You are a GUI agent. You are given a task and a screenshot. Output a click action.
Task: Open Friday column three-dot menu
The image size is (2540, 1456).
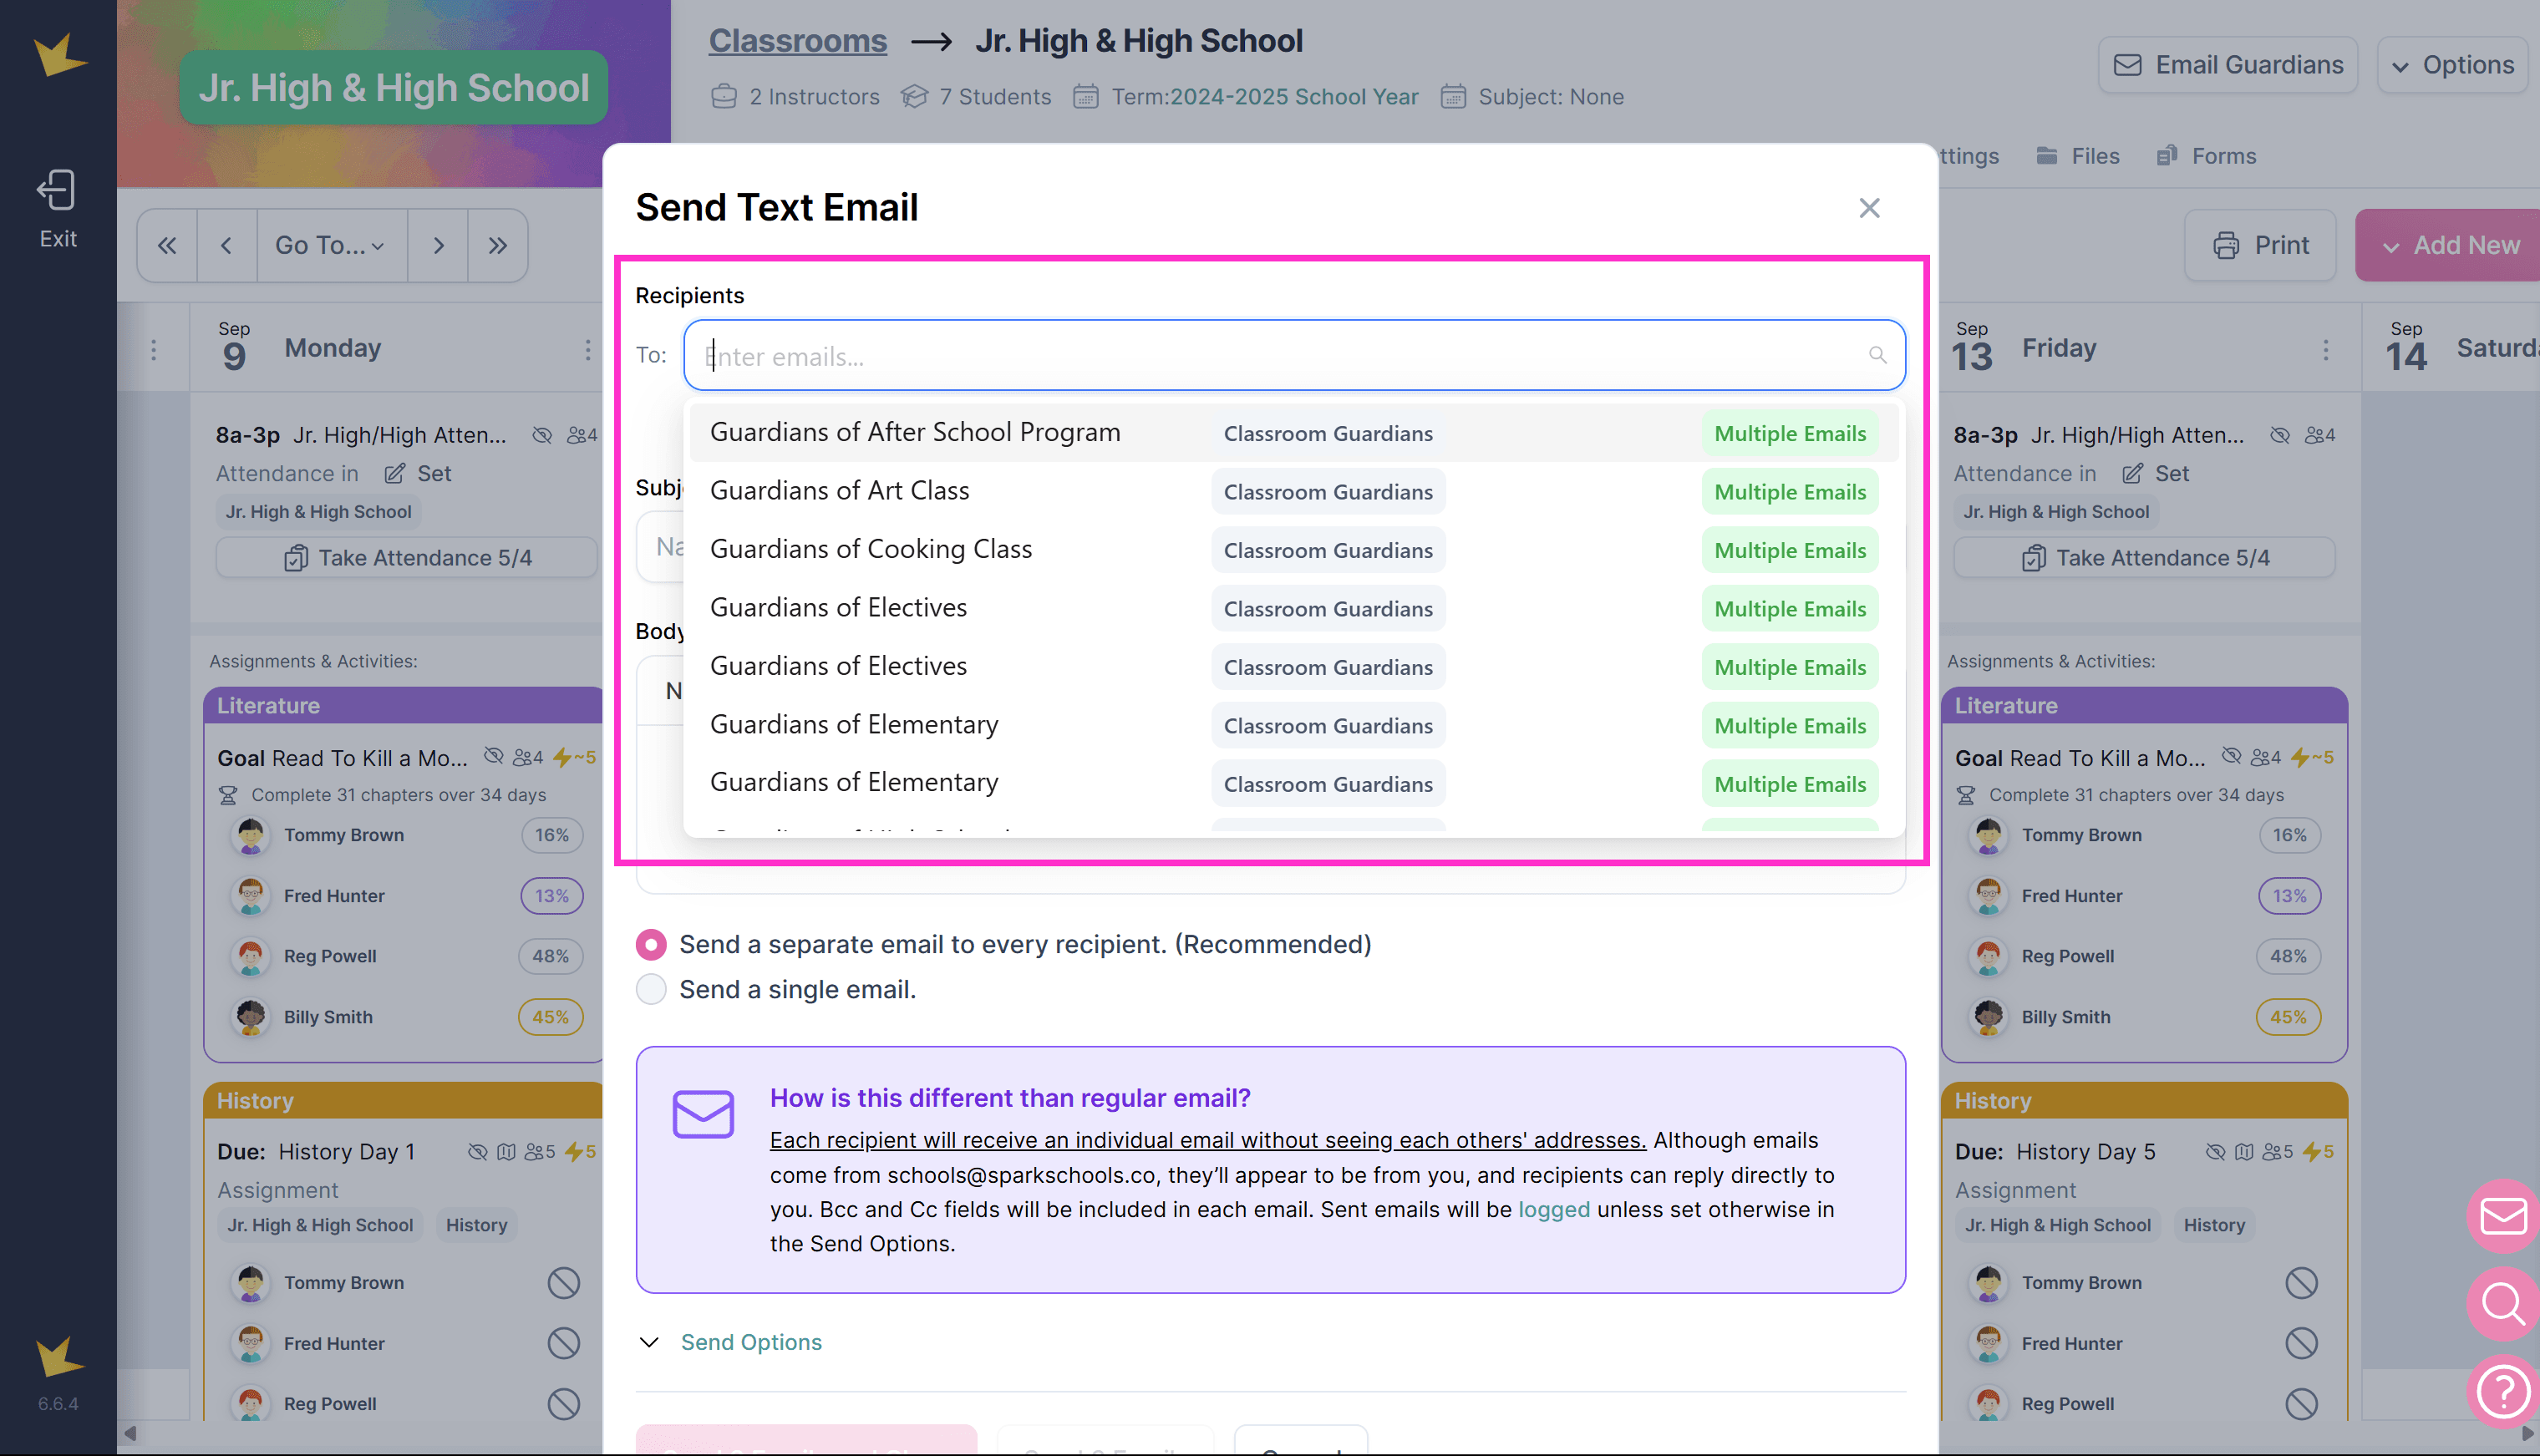2325,349
